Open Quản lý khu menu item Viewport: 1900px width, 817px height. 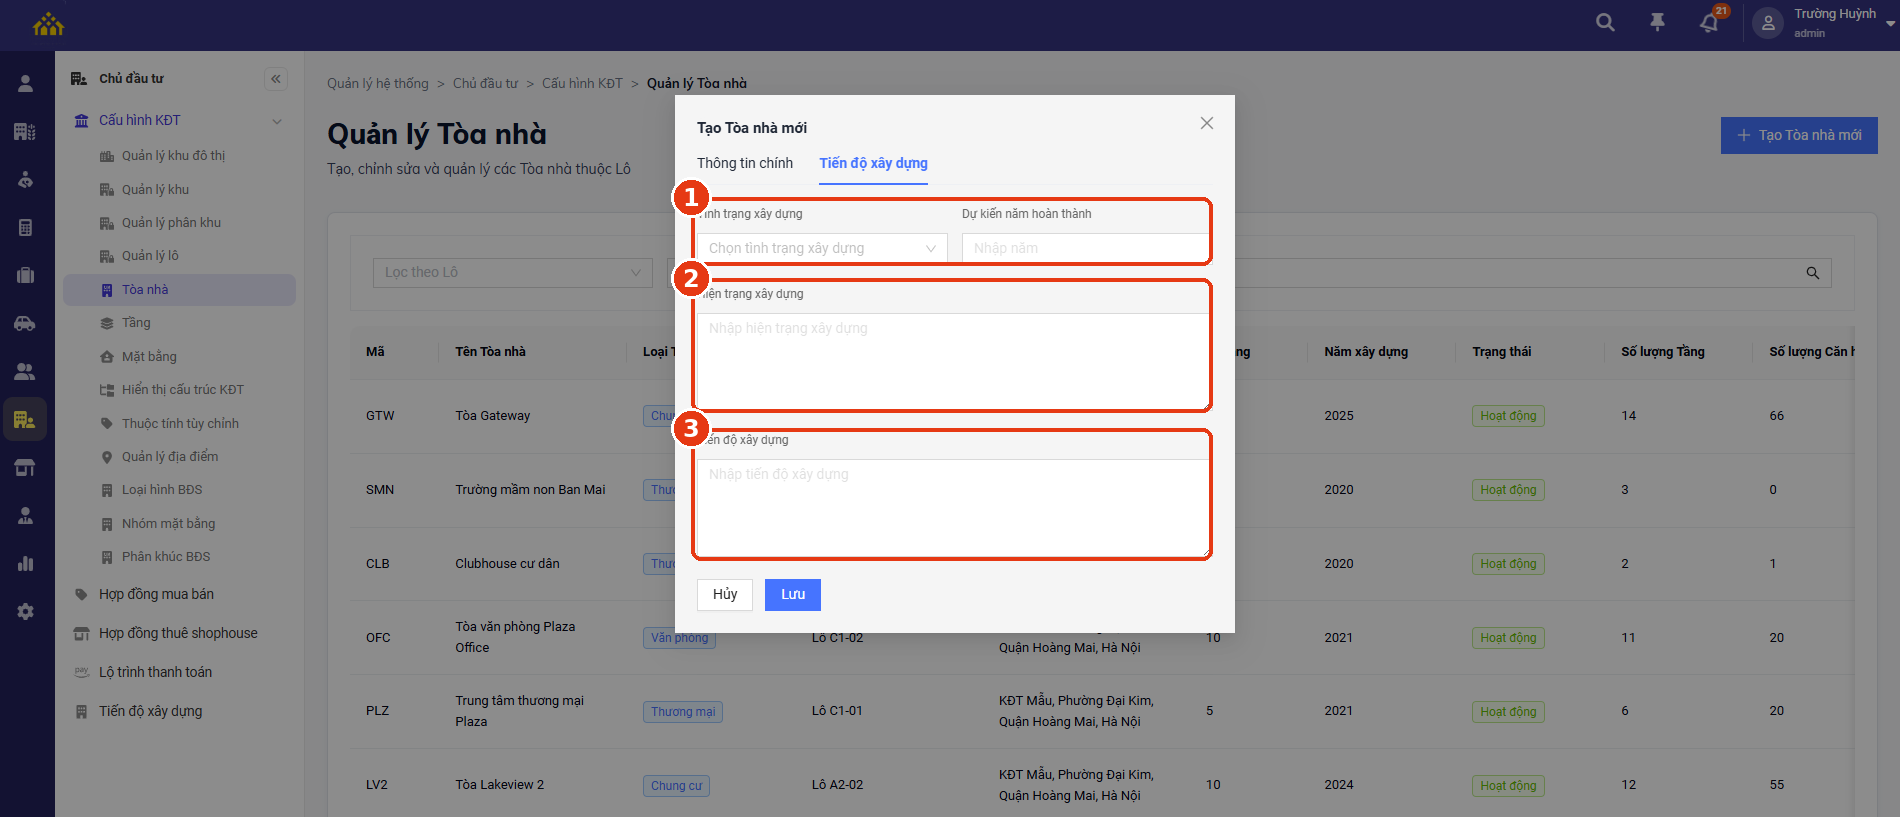click(155, 190)
